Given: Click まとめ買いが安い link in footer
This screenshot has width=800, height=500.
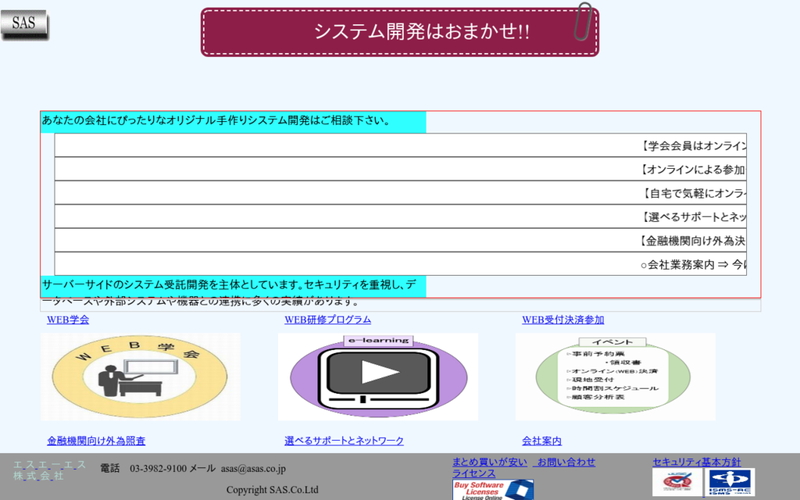Looking at the screenshot, I should pos(489,462).
